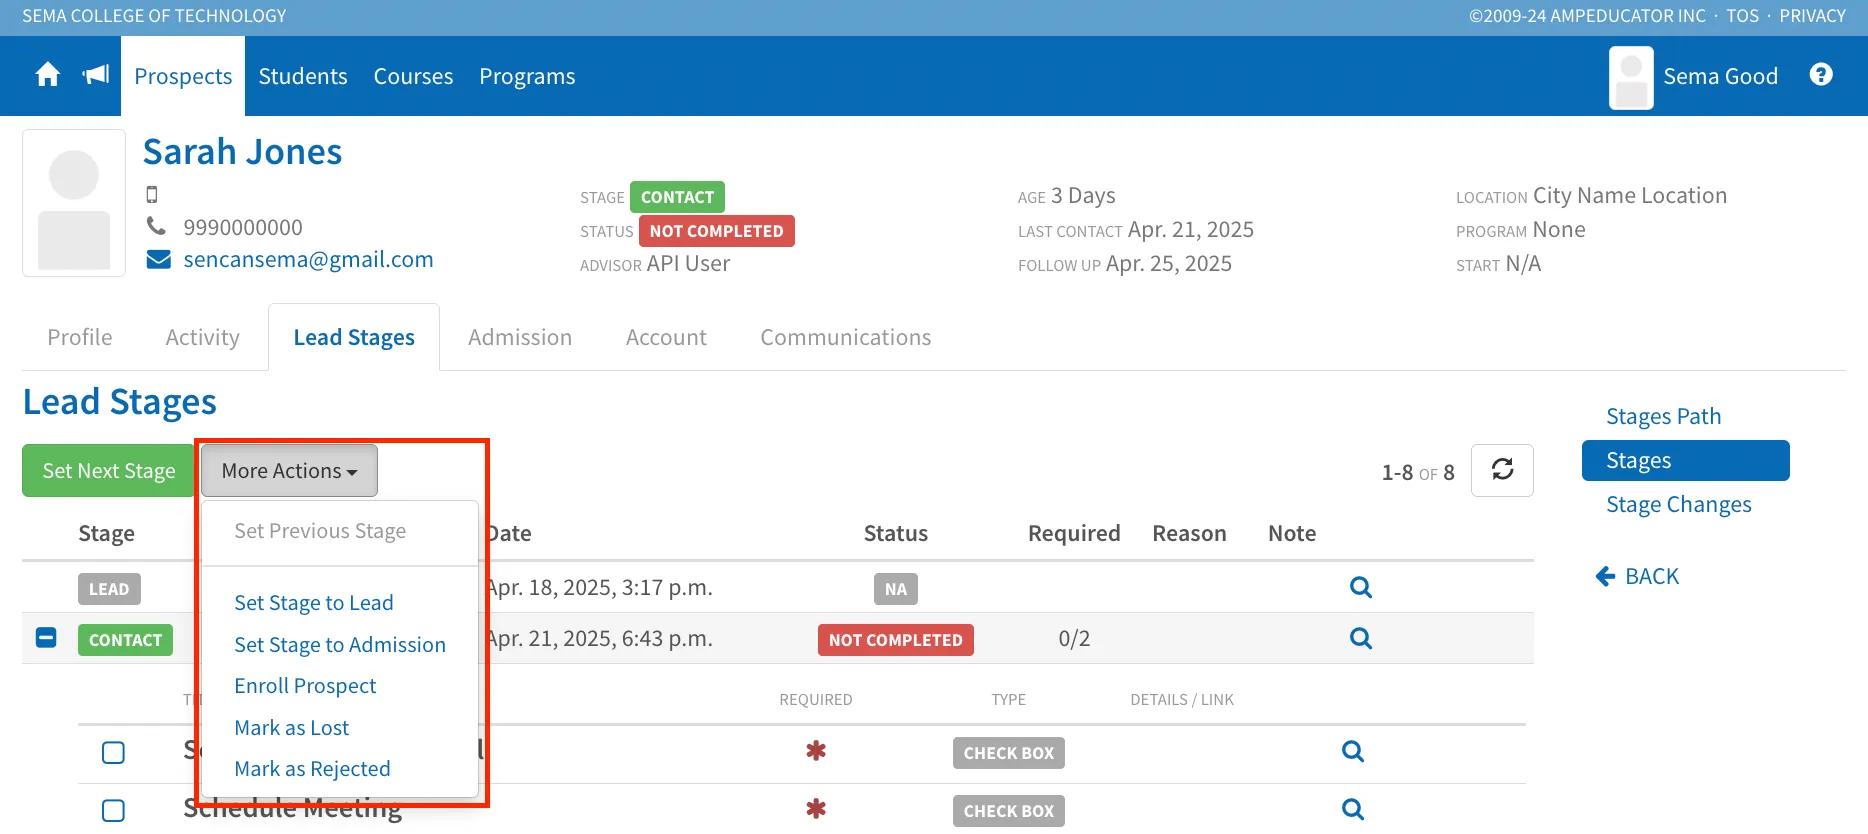Switch to the Account tab

pyautogui.click(x=666, y=337)
